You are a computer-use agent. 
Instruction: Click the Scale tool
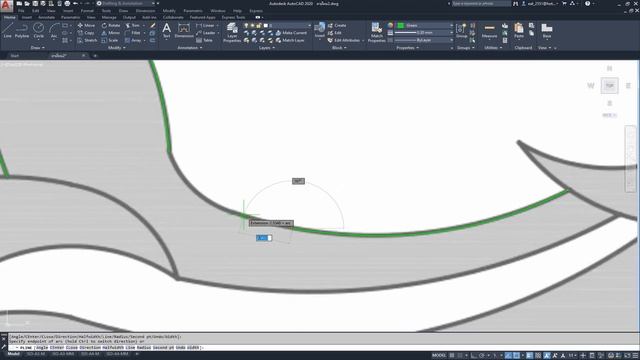(110, 40)
